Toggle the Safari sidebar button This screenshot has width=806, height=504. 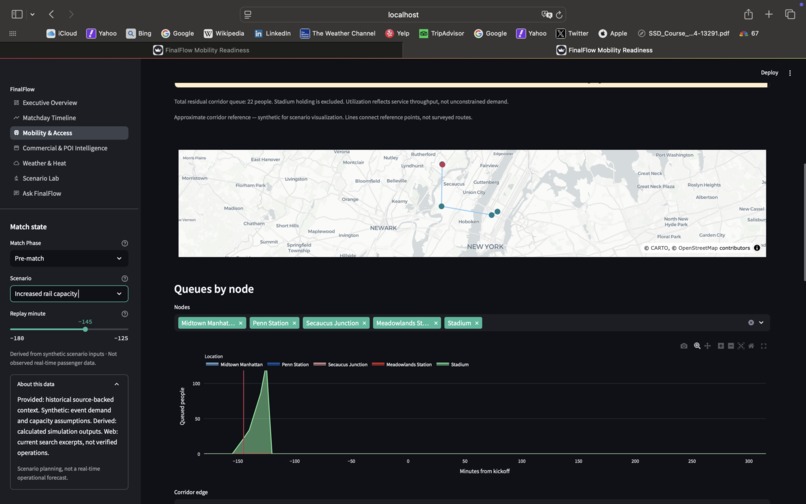click(17, 14)
